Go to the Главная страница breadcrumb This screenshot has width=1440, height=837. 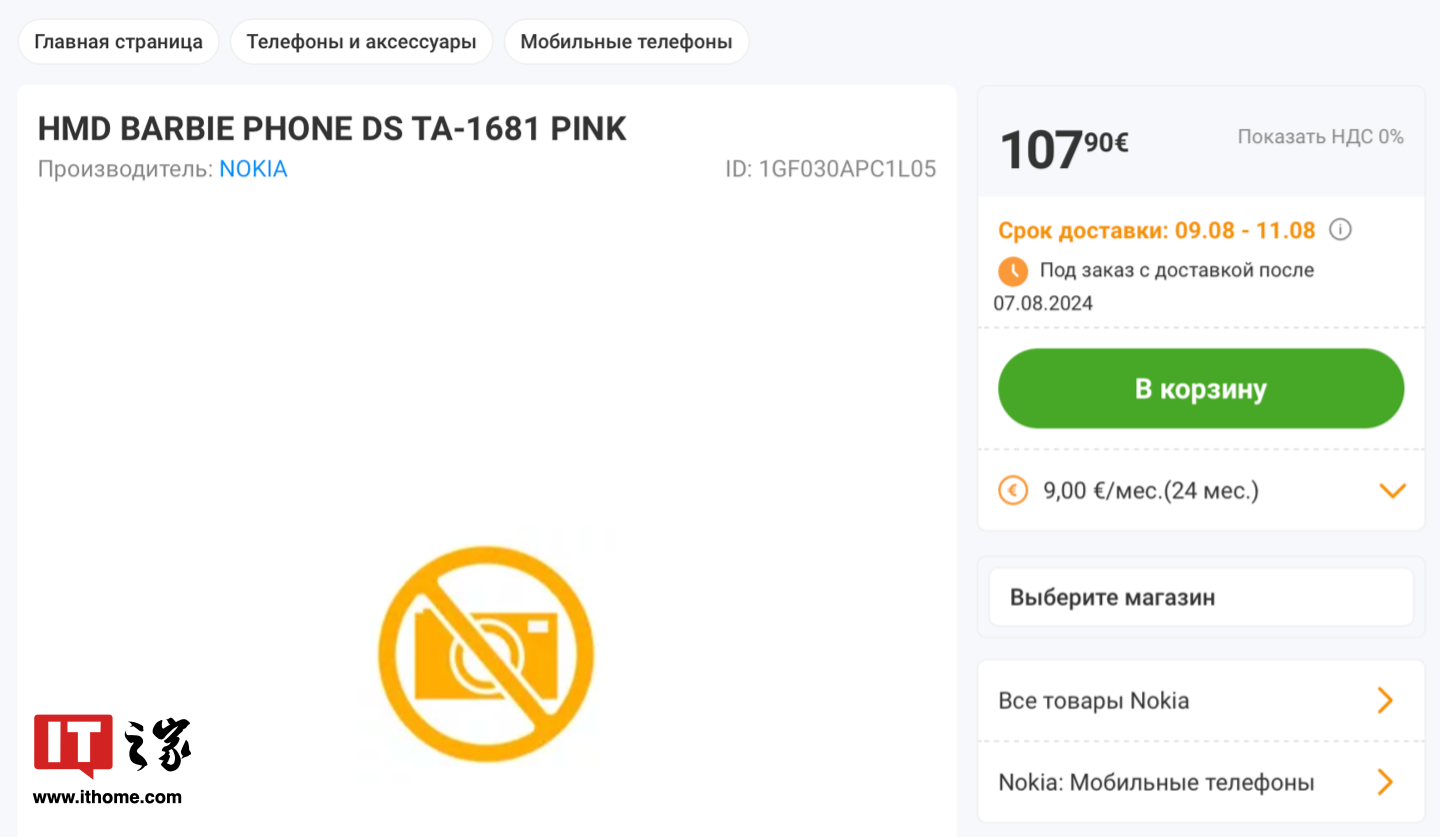click(x=118, y=42)
